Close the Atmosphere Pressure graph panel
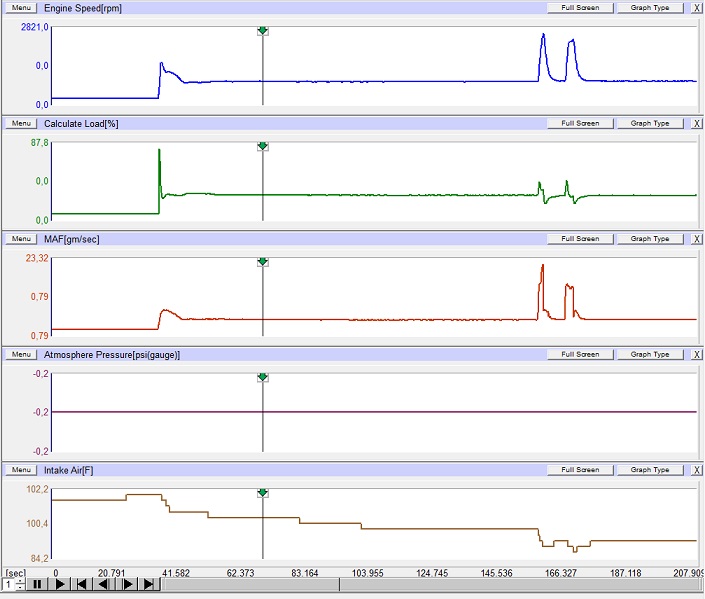 click(696, 354)
